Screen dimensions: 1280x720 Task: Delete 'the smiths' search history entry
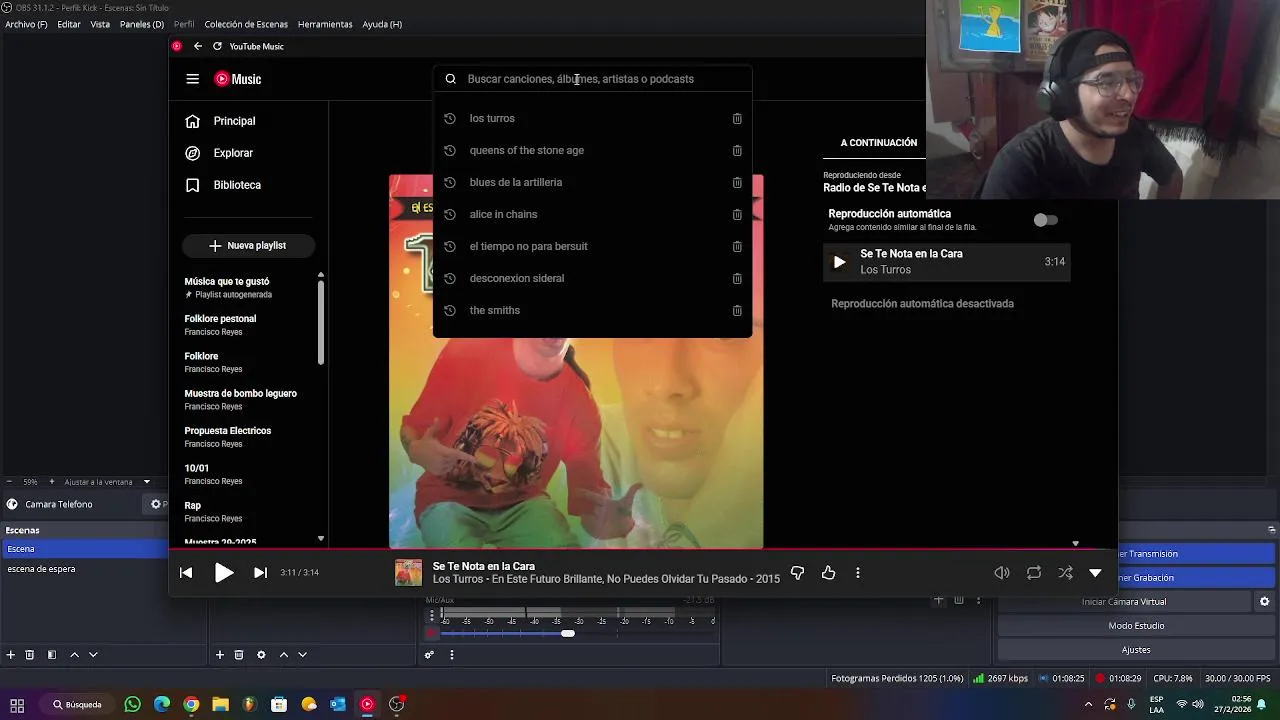click(x=737, y=310)
